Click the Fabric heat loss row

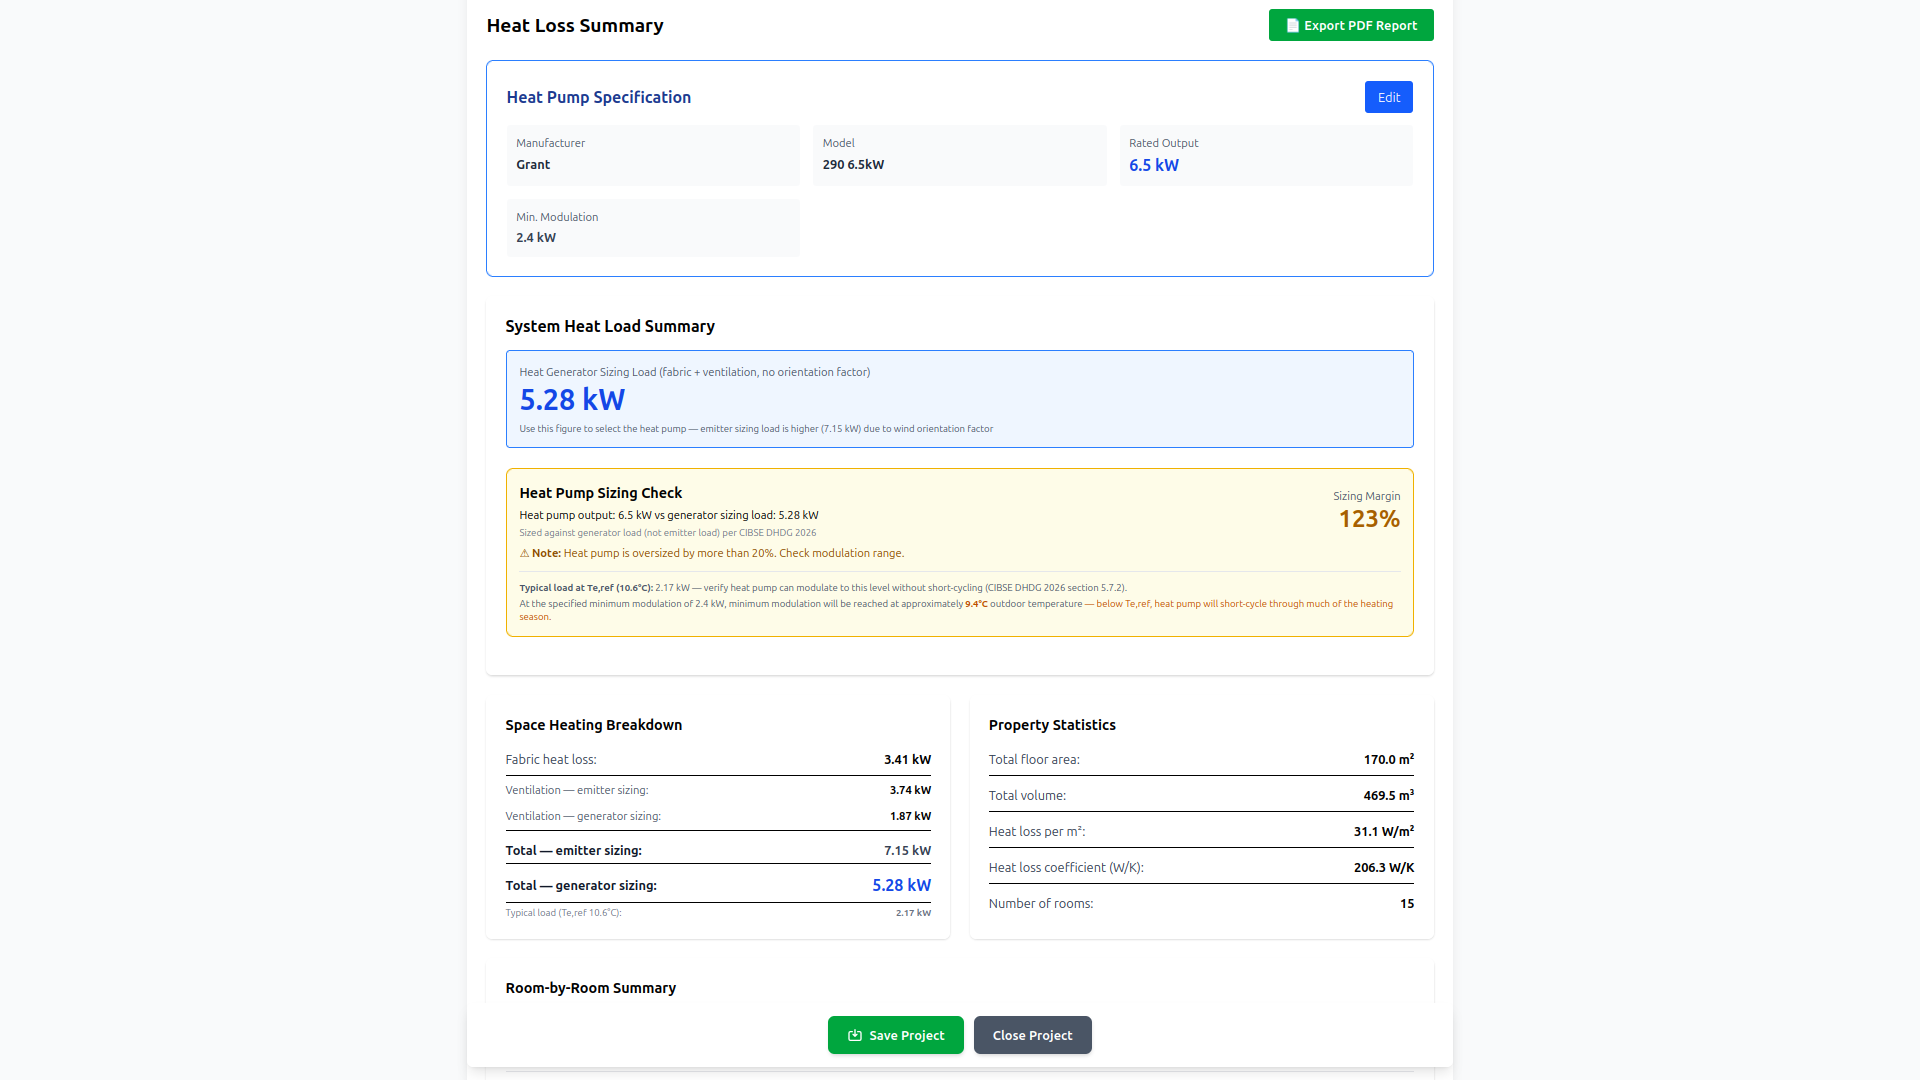point(717,760)
